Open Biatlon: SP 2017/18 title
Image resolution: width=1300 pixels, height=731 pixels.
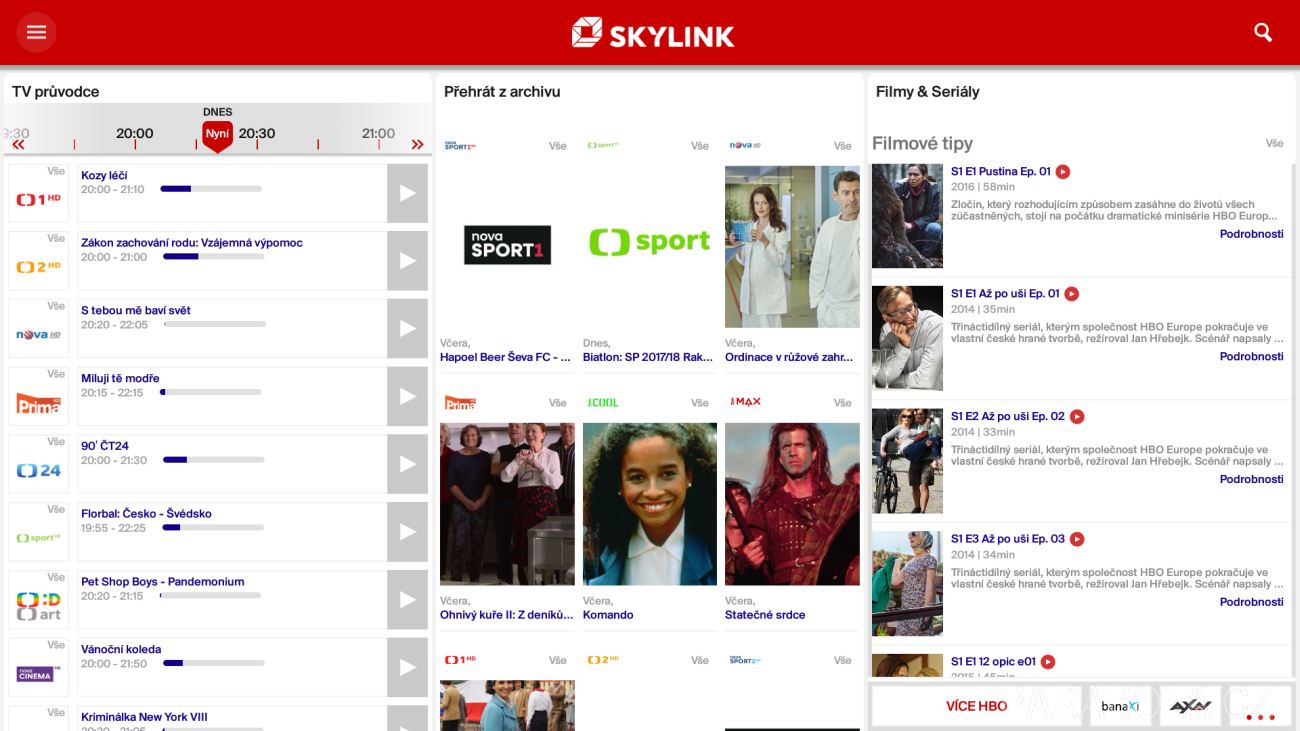(x=648, y=357)
